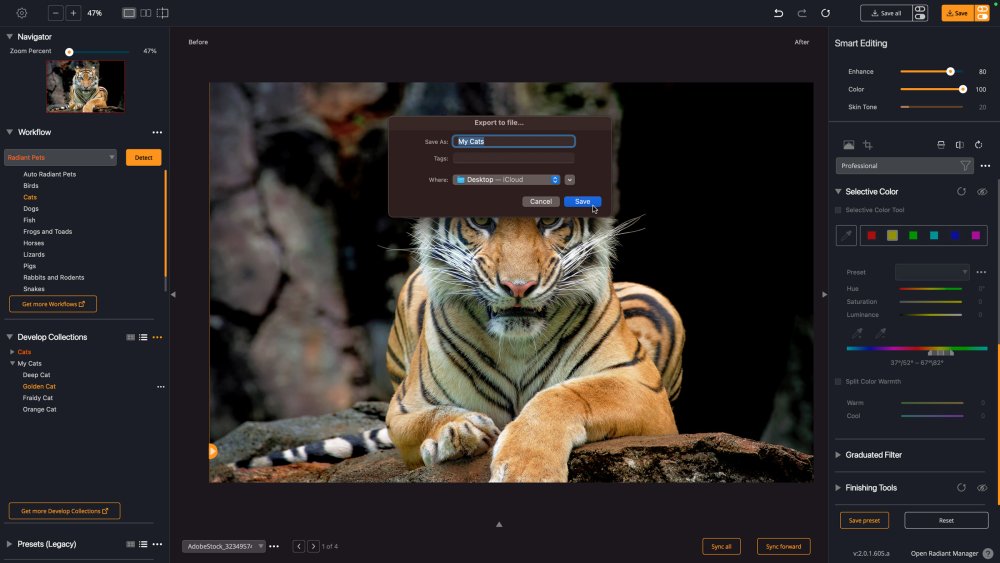This screenshot has height=563, width=1000.
Task: Toggle the Save all options switch
Action: pyautogui.click(x=920, y=13)
